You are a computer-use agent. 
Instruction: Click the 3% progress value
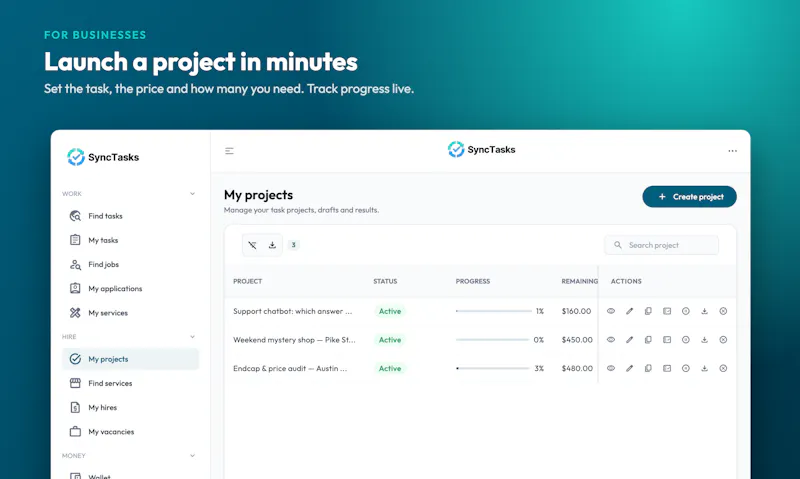pos(539,368)
